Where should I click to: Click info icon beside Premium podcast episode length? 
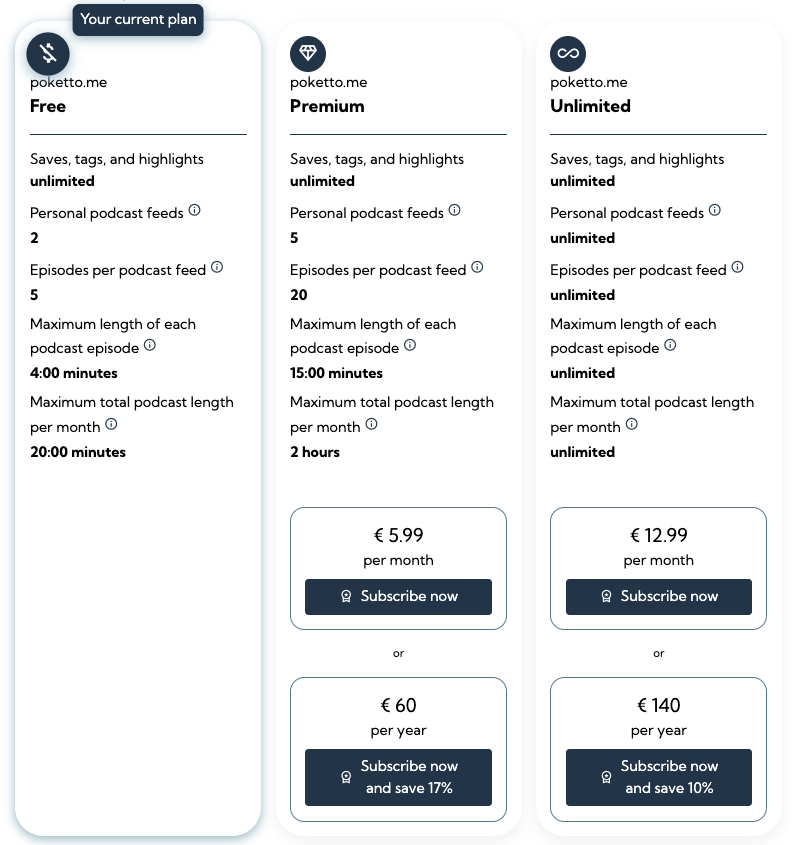[x=410, y=345]
